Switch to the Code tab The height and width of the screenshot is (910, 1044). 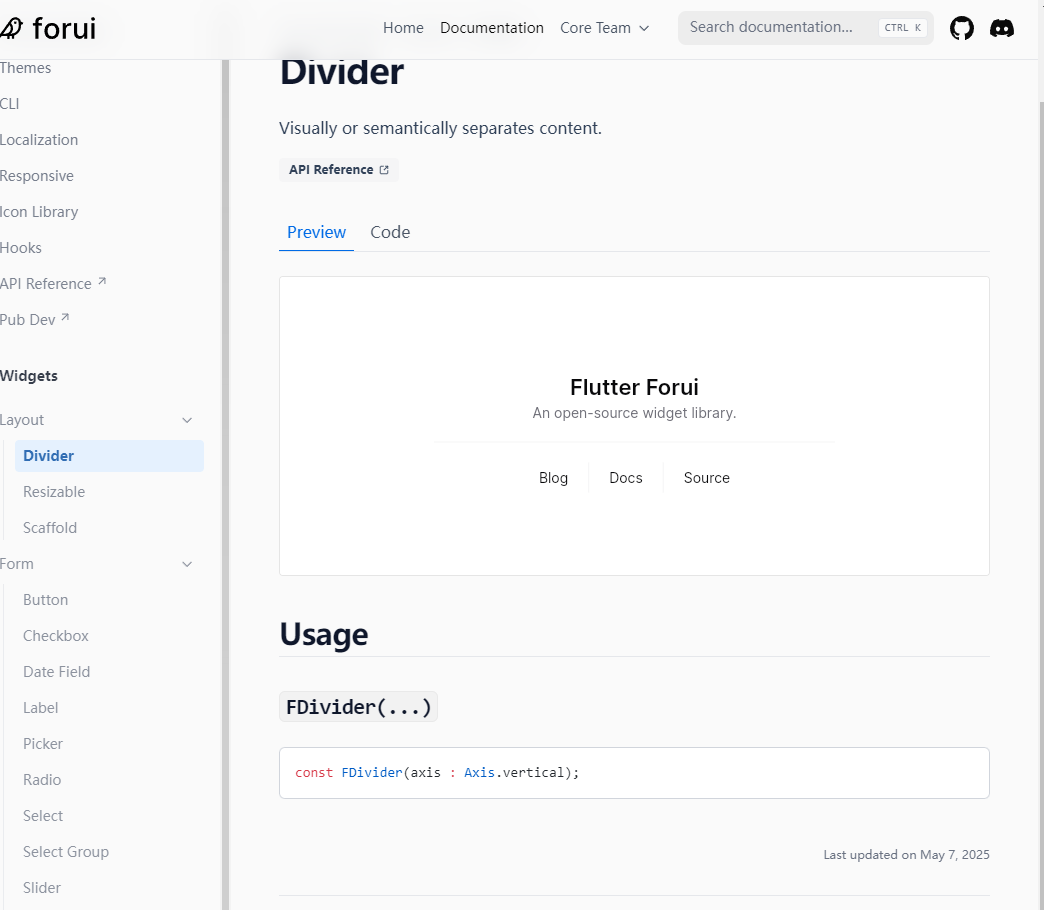(x=390, y=232)
